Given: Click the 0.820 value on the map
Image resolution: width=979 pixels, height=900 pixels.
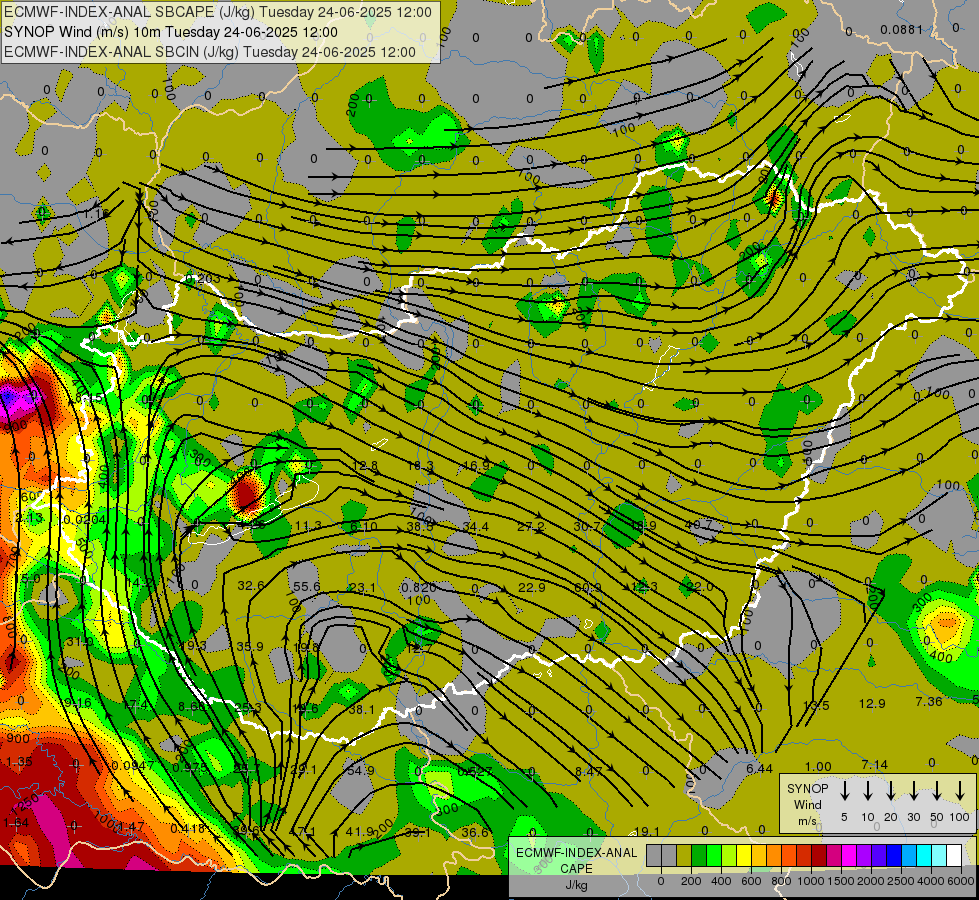Looking at the screenshot, I should [x=418, y=587].
